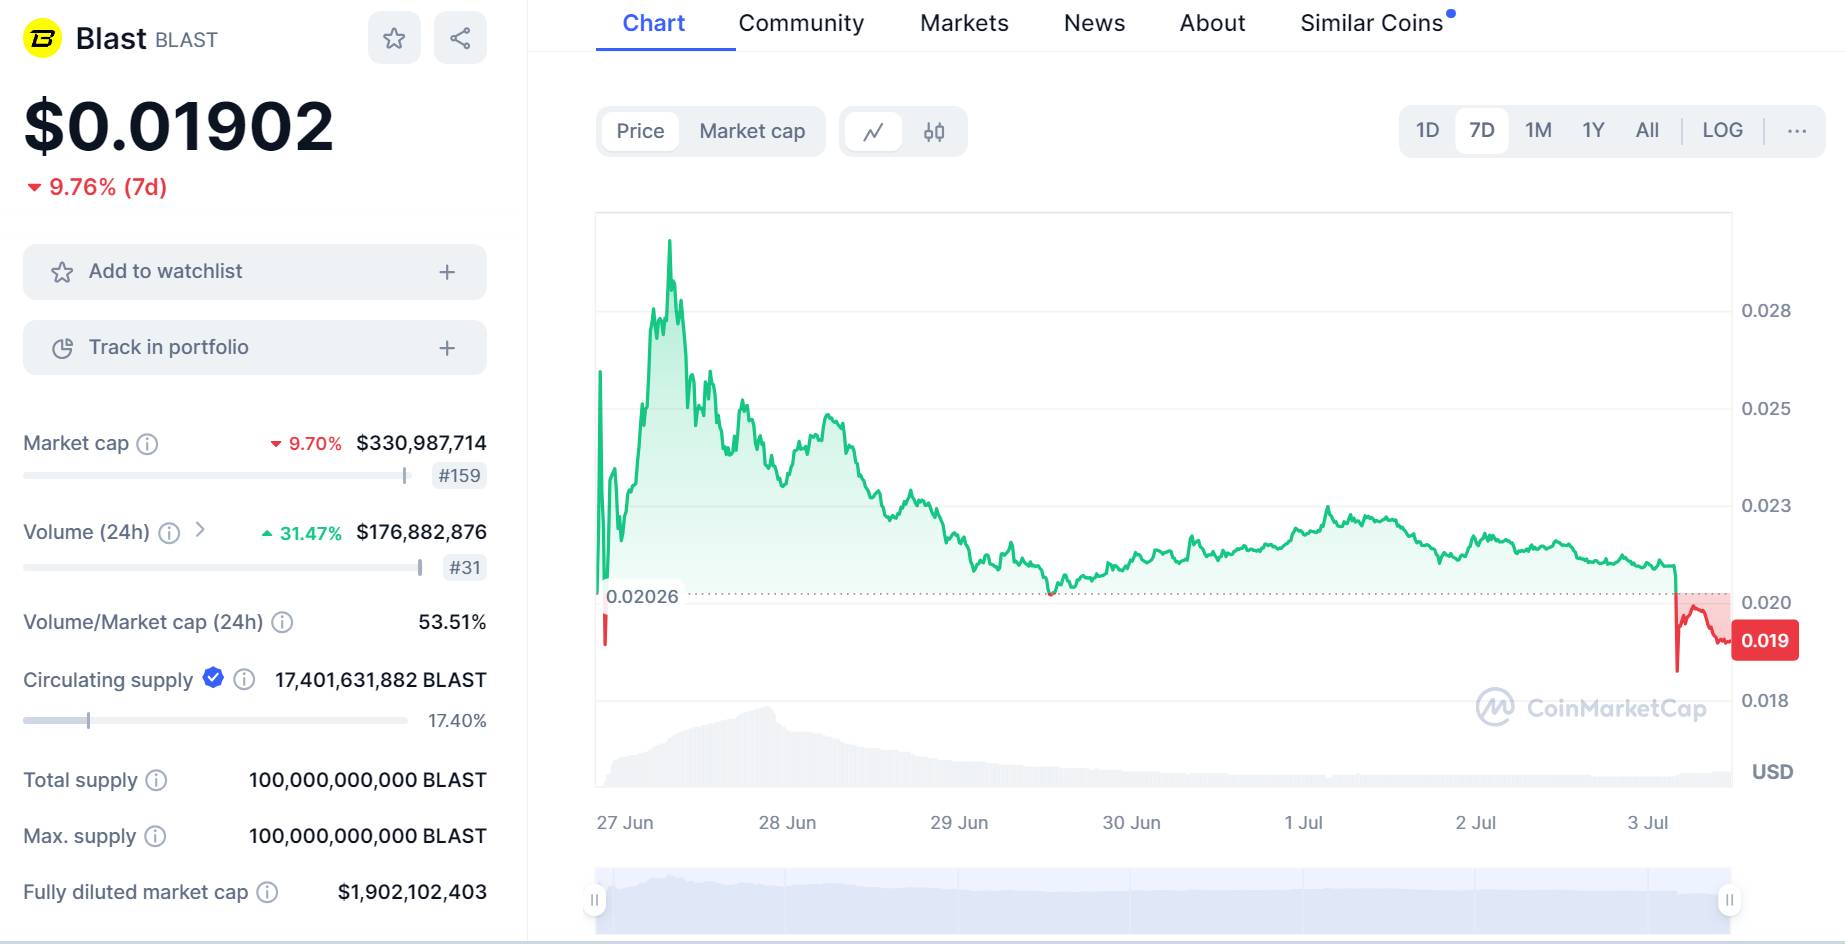Toggle LOG scale on the chart
The height and width of the screenshot is (944, 1845).
(1722, 130)
